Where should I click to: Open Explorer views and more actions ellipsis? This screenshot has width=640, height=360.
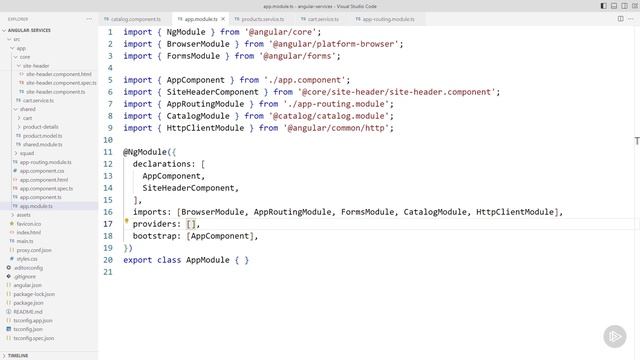click(89, 19)
